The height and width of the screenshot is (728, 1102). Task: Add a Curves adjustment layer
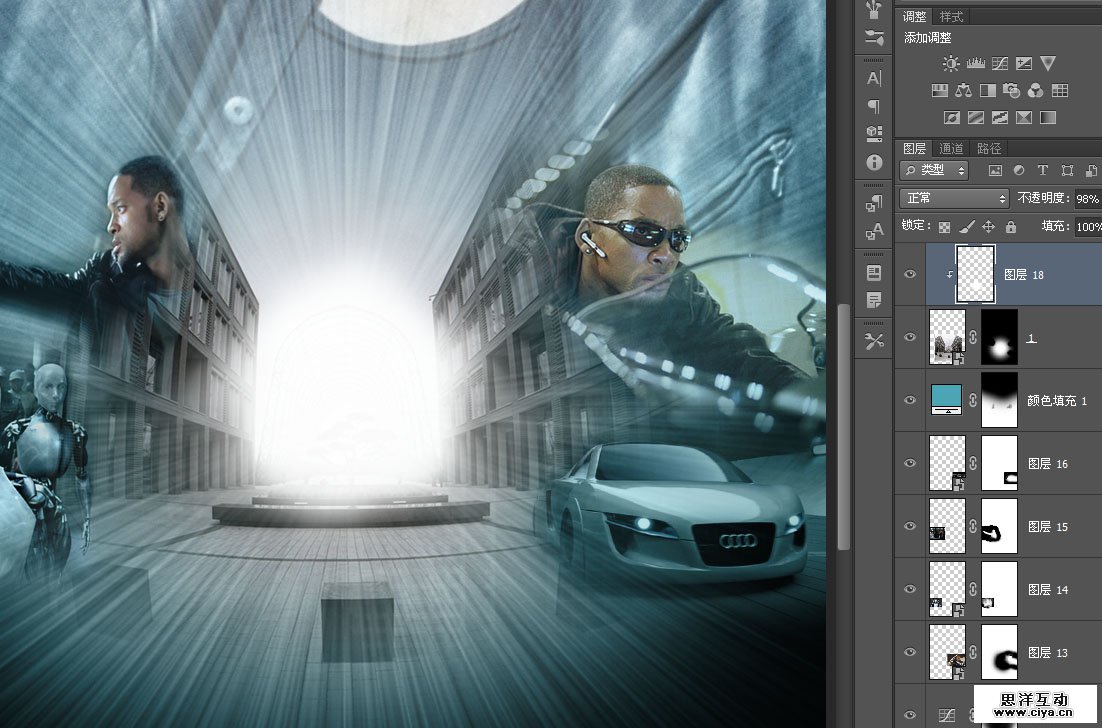tap(999, 63)
